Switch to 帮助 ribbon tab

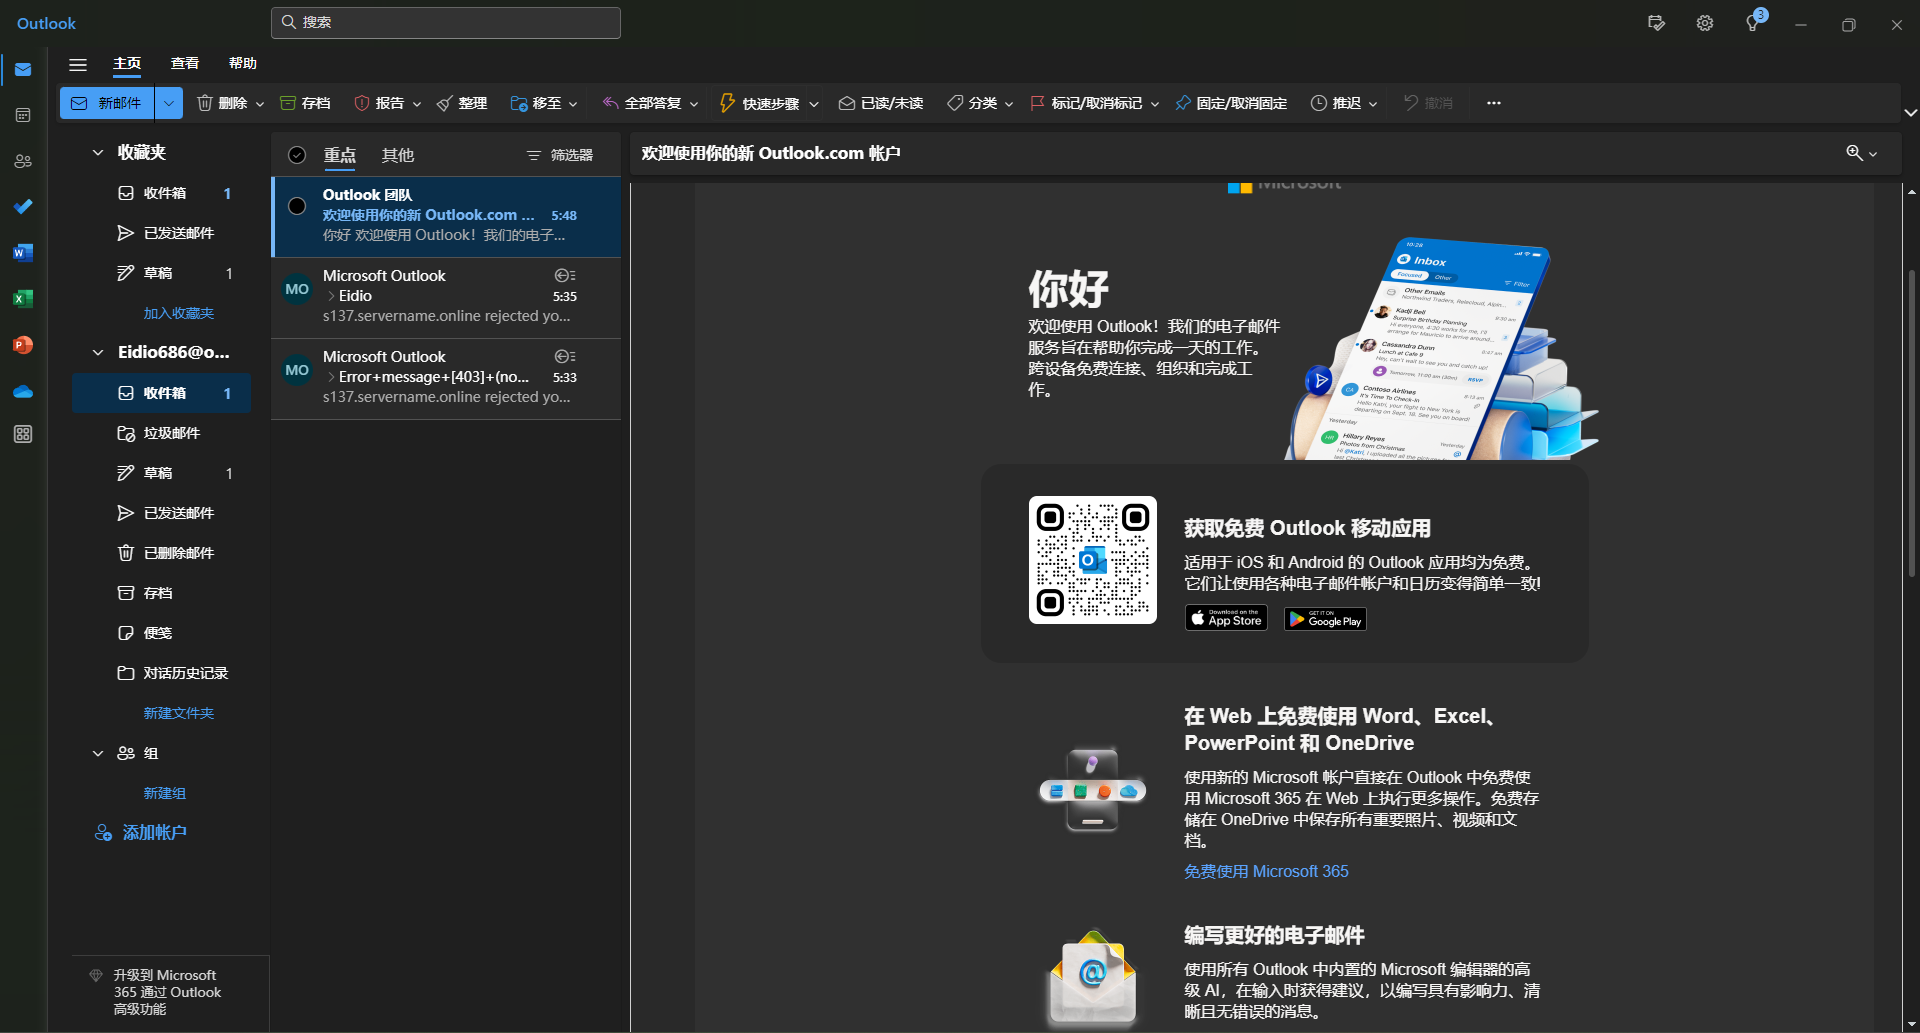tap(243, 63)
